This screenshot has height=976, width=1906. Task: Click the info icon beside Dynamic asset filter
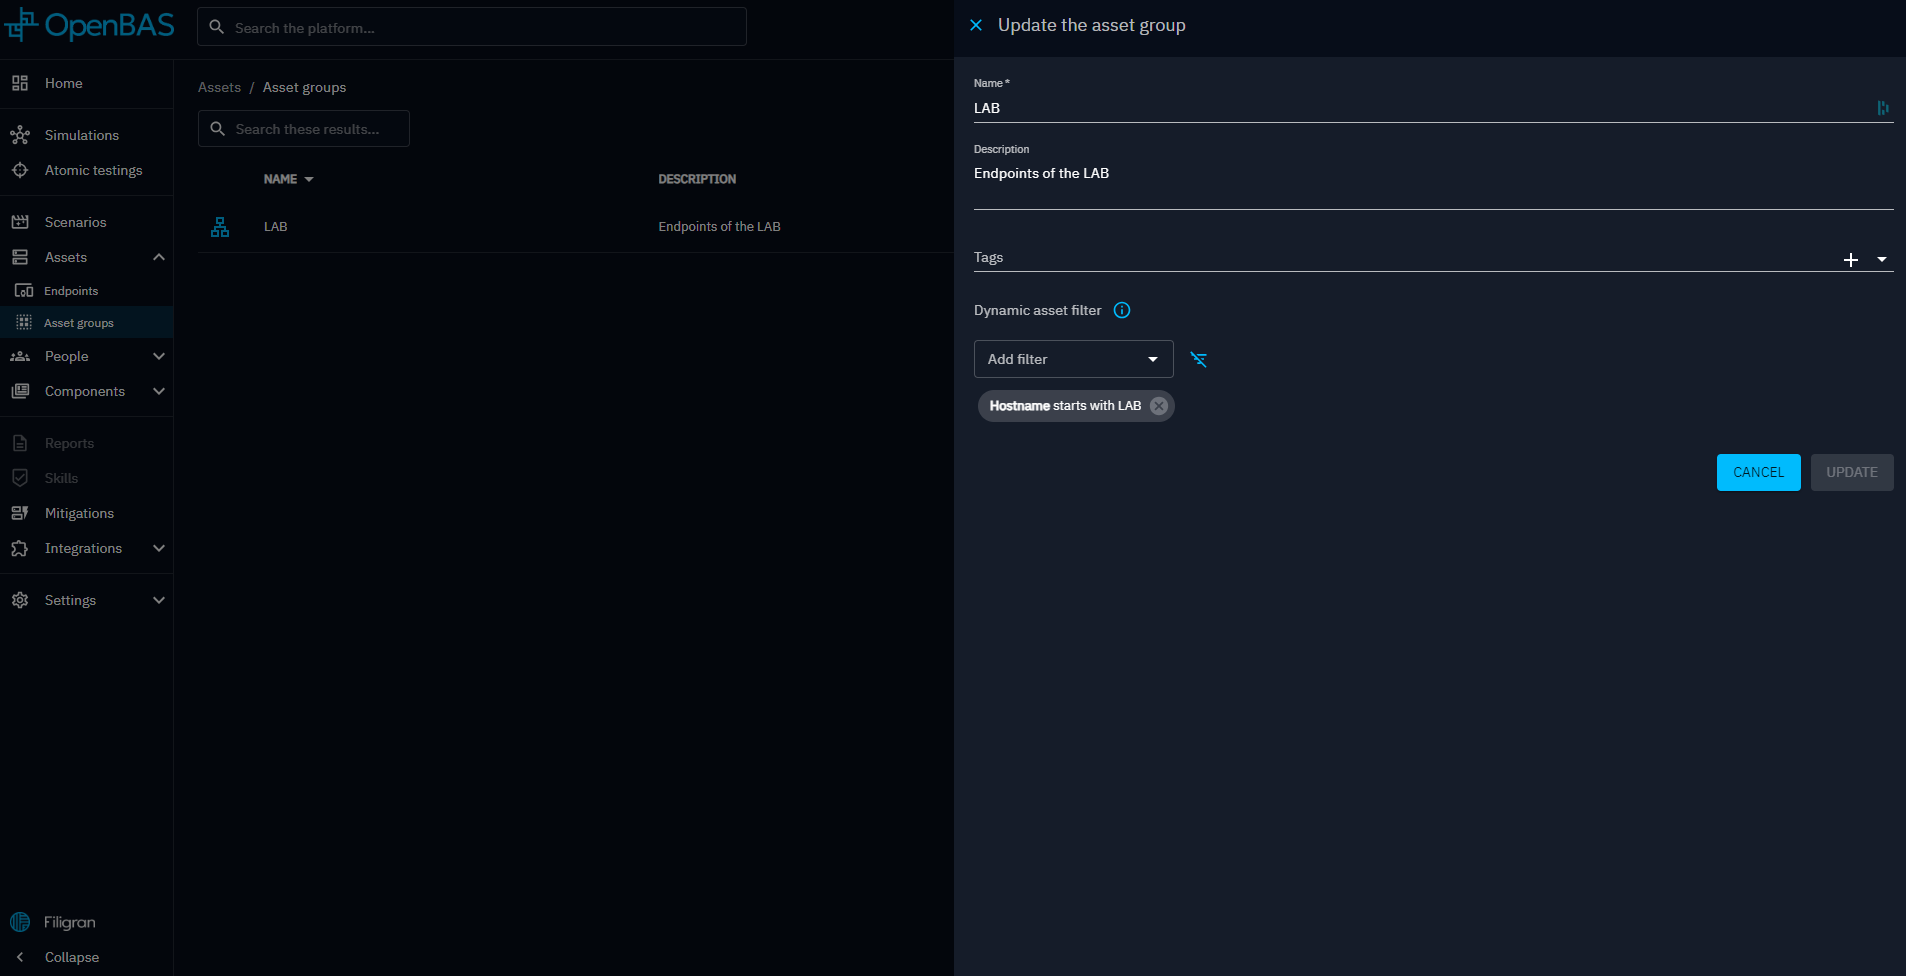pos(1122,310)
